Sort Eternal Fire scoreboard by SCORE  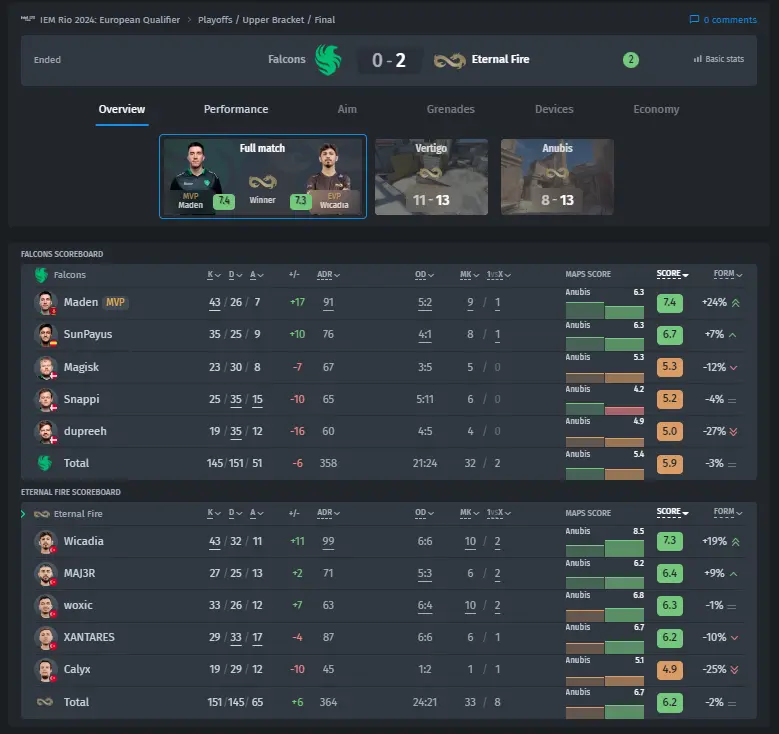672,512
